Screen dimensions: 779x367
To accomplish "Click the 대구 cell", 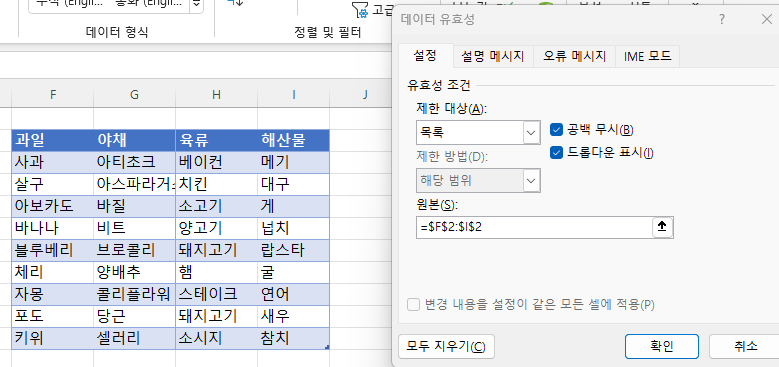I will click(x=294, y=184).
